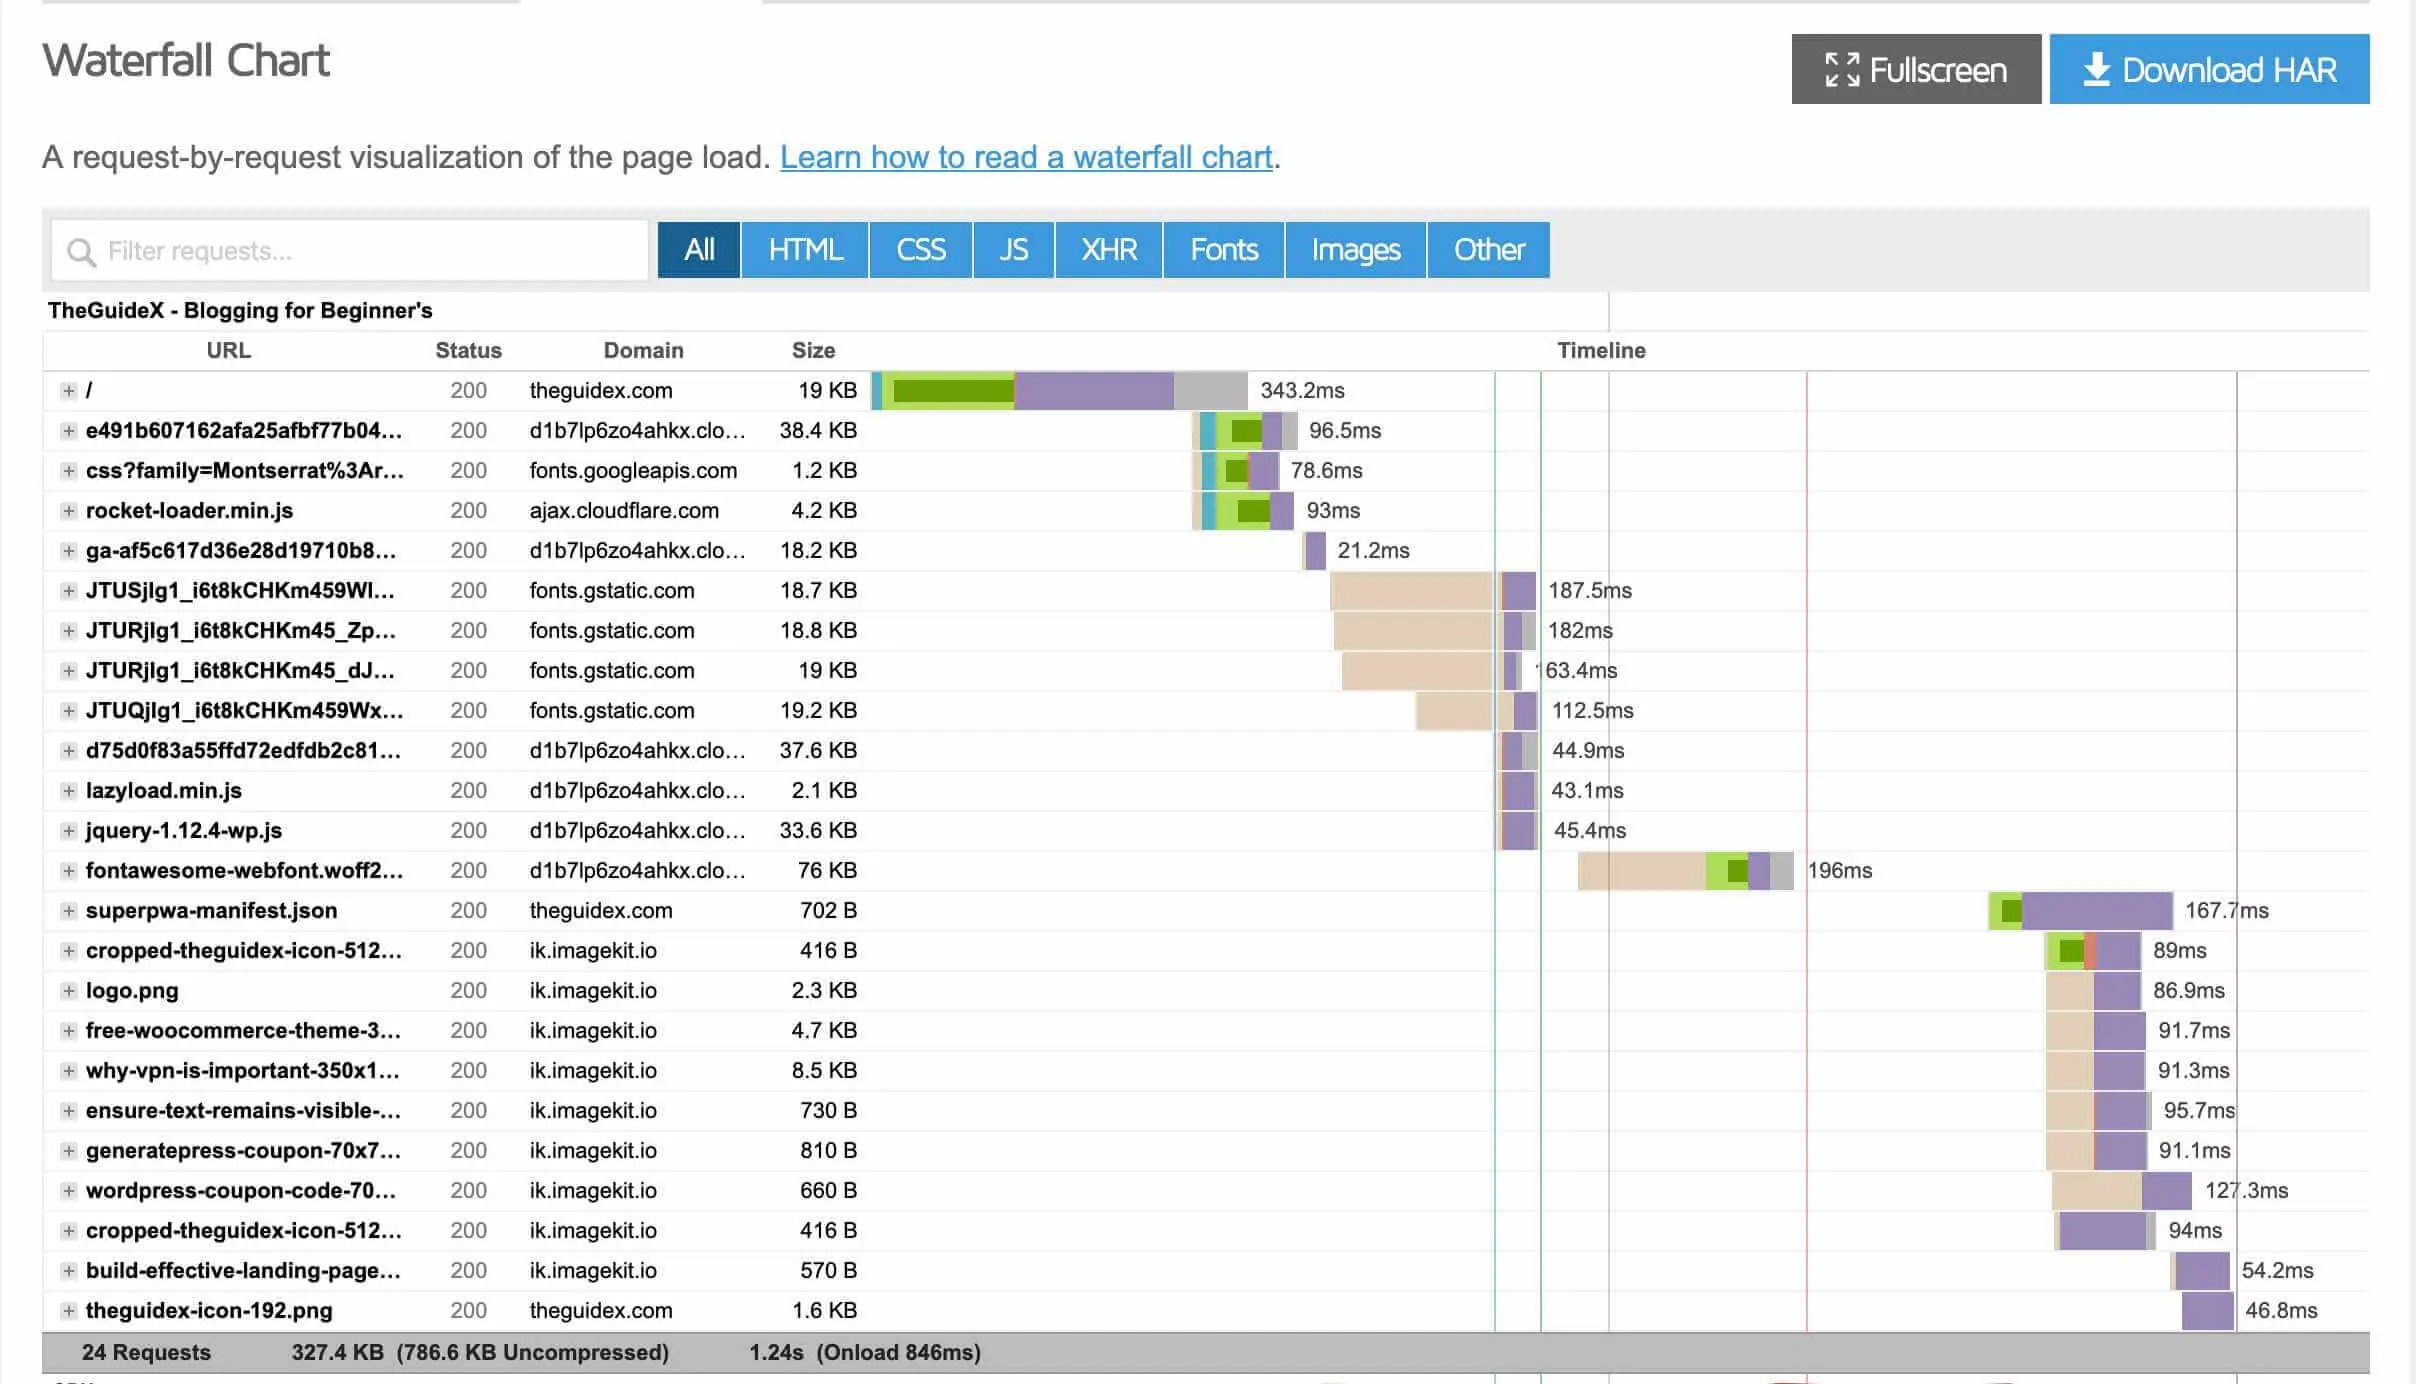This screenshot has height=1384, width=2416.
Task: Show only Images requests
Action: pyautogui.click(x=1355, y=250)
